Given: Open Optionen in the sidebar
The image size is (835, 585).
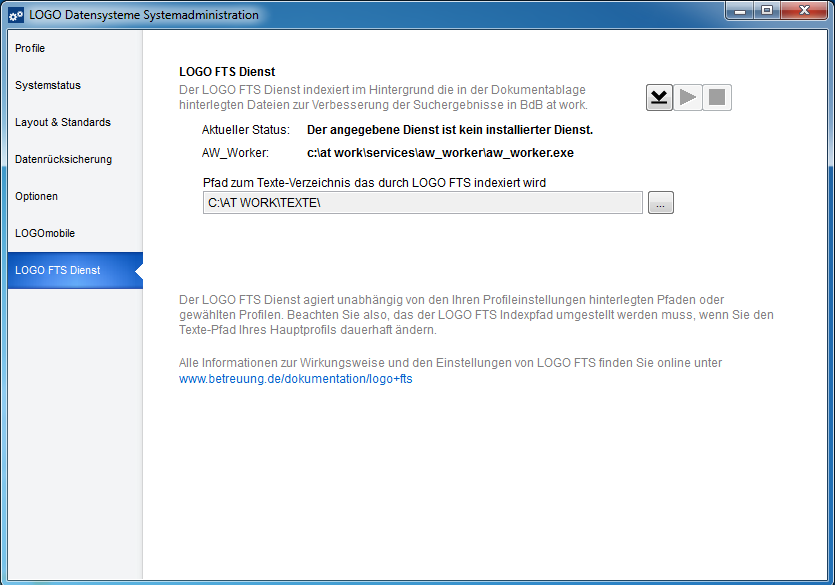Looking at the screenshot, I should tap(75, 196).
